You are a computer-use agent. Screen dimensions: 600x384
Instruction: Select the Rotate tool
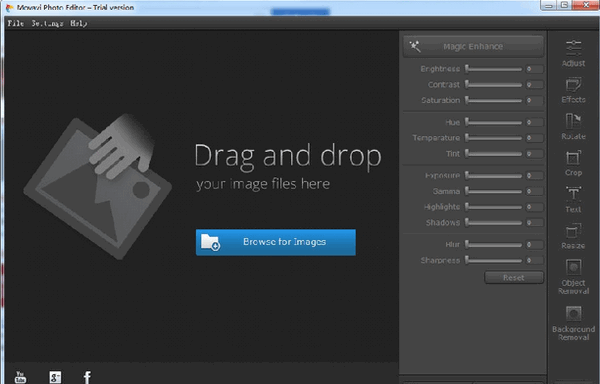pyautogui.click(x=573, y=127)
